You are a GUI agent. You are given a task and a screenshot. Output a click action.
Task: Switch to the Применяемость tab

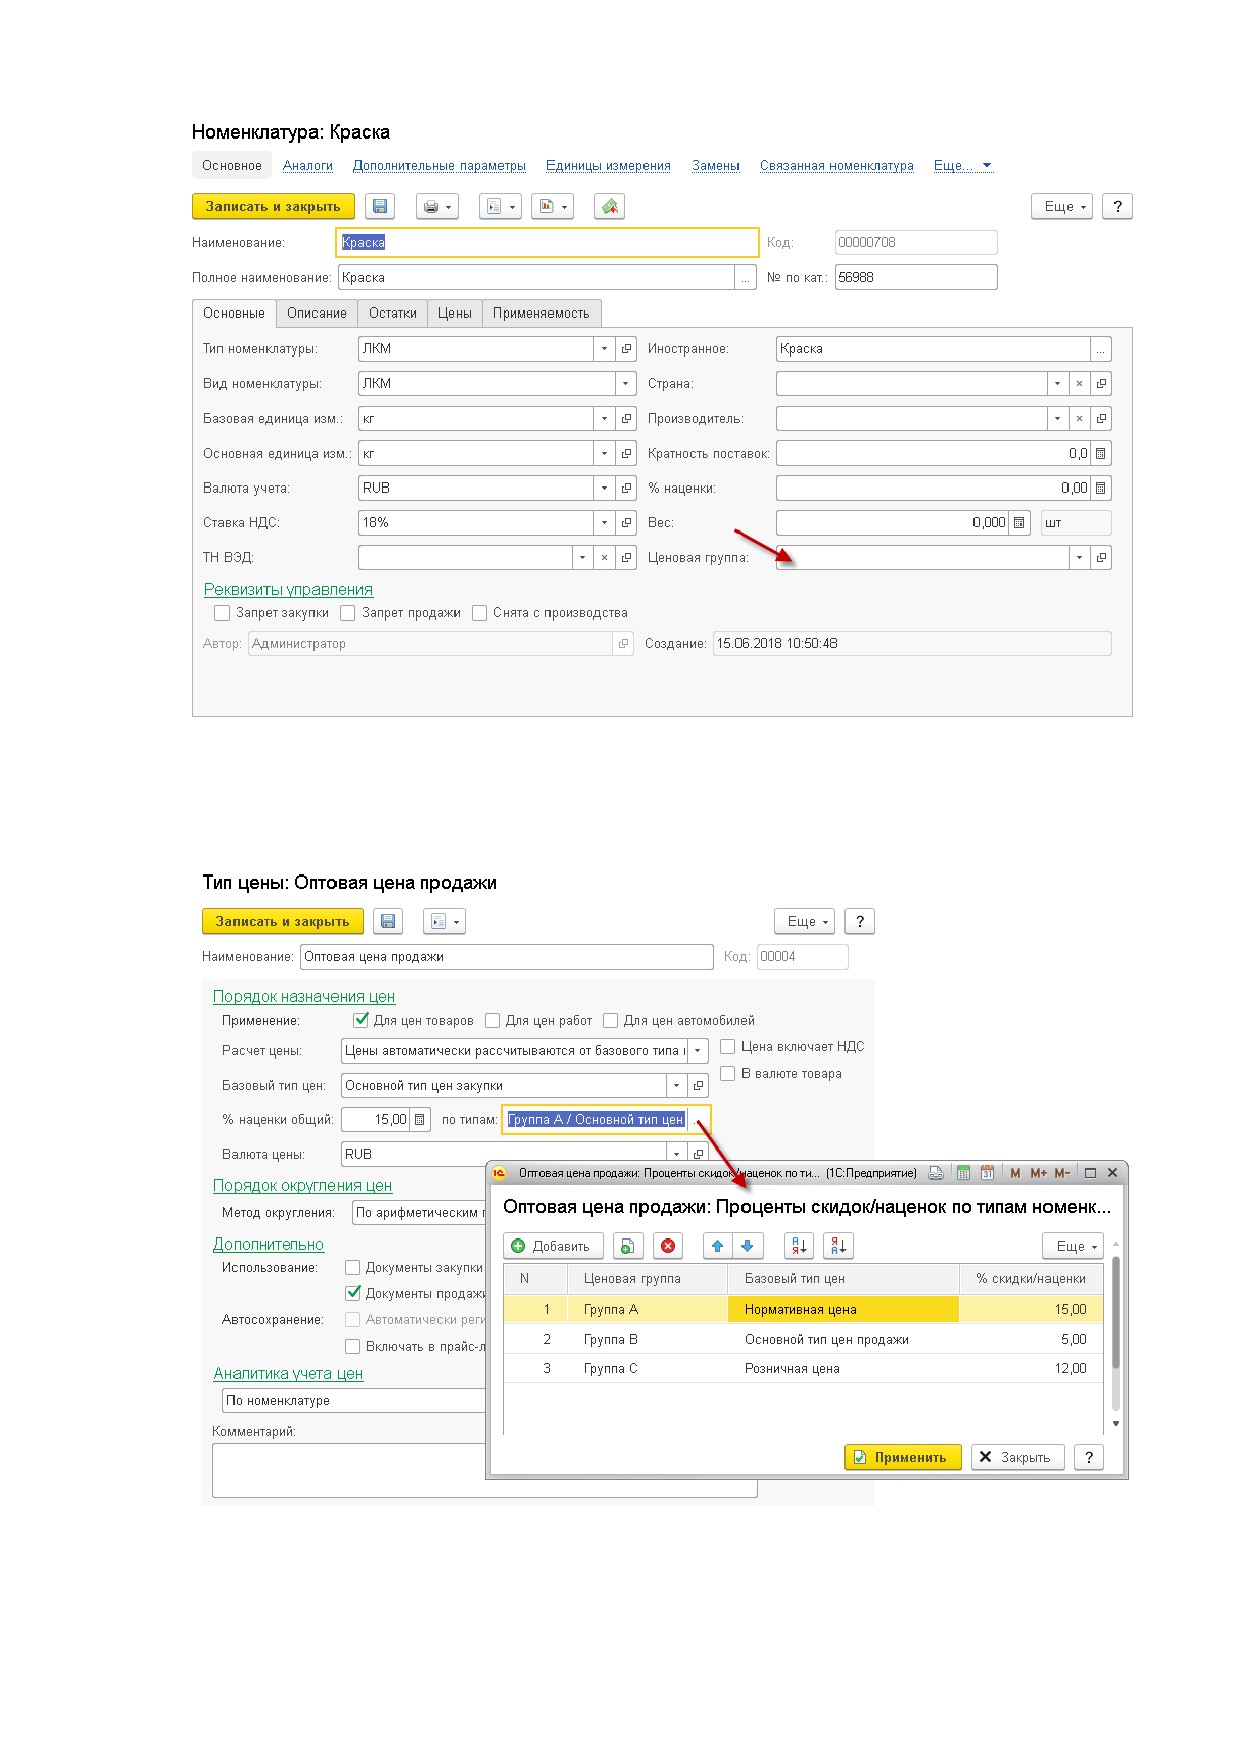pyautogui.click(x=541, y=313)
